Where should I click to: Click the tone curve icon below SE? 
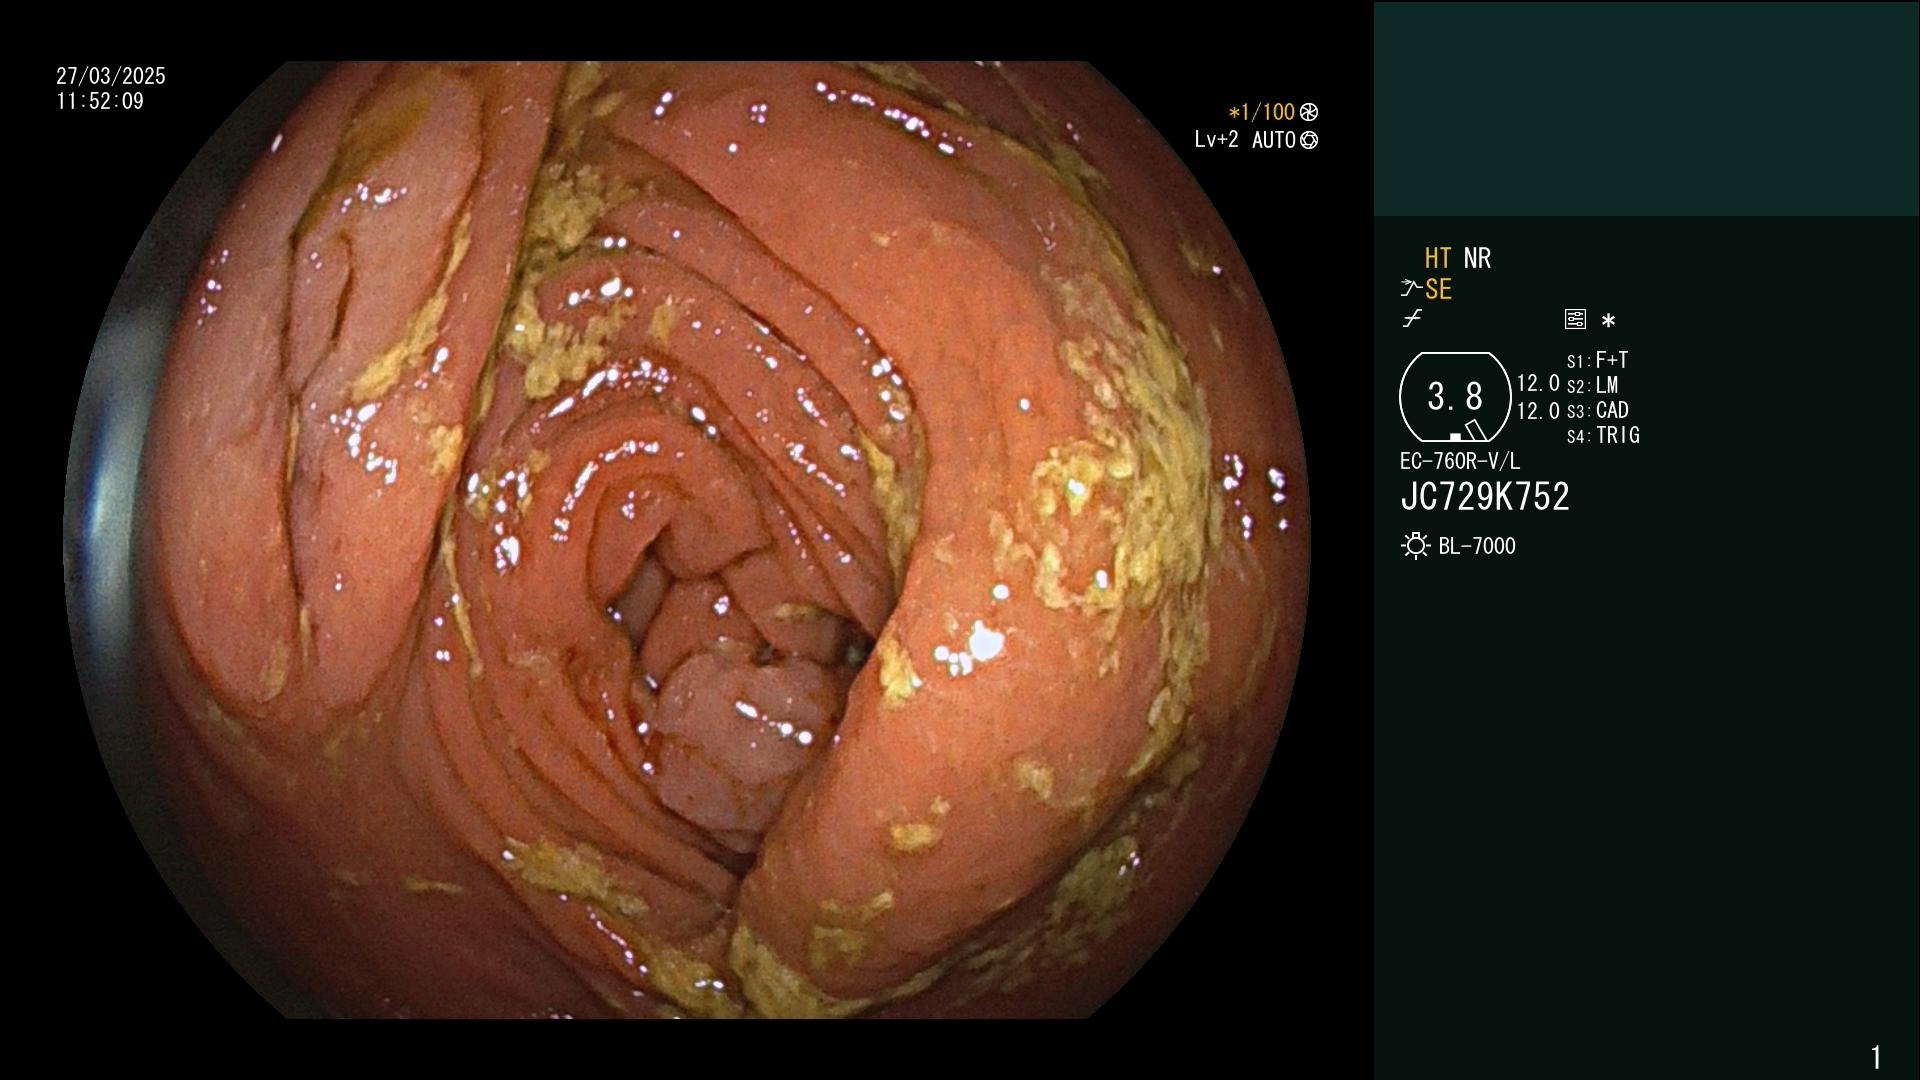pyautogui.click(x=1412, y=319)
